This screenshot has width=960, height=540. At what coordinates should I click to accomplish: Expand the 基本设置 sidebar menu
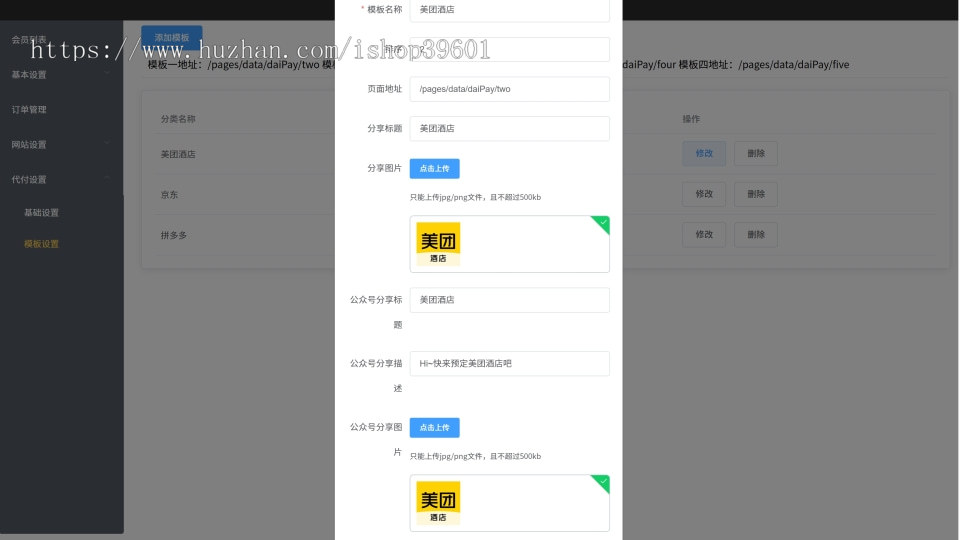61,75
